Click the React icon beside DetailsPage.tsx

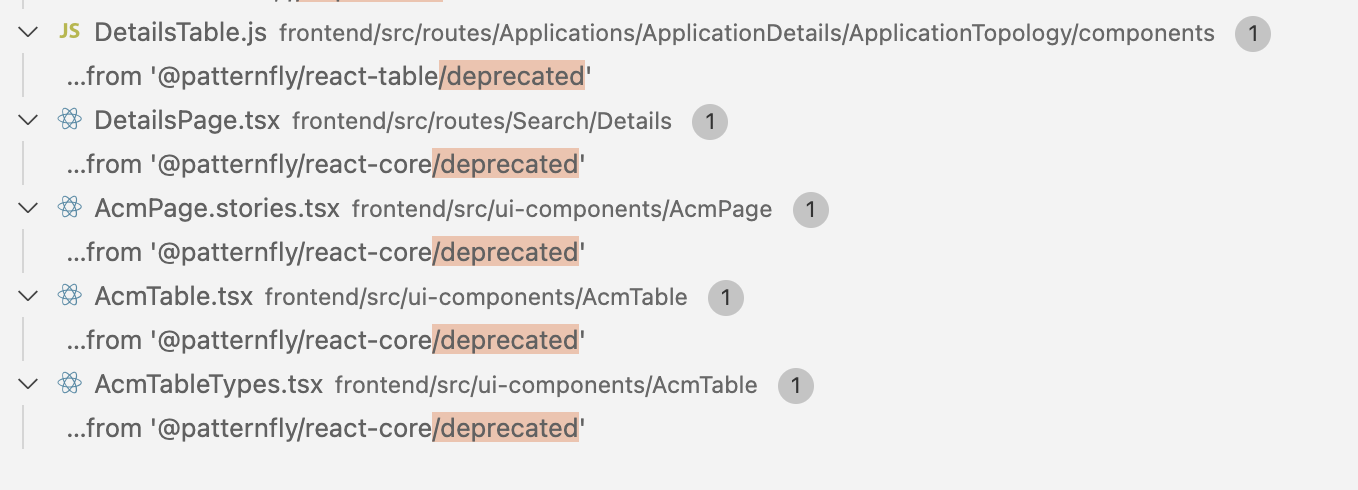click(69, 121)
